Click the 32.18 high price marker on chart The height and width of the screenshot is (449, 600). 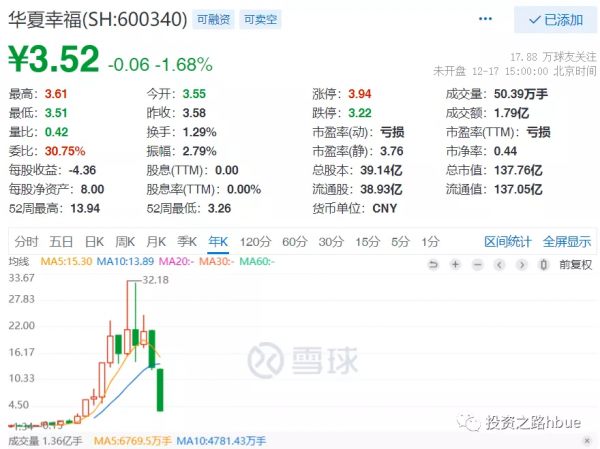[155, 280]
